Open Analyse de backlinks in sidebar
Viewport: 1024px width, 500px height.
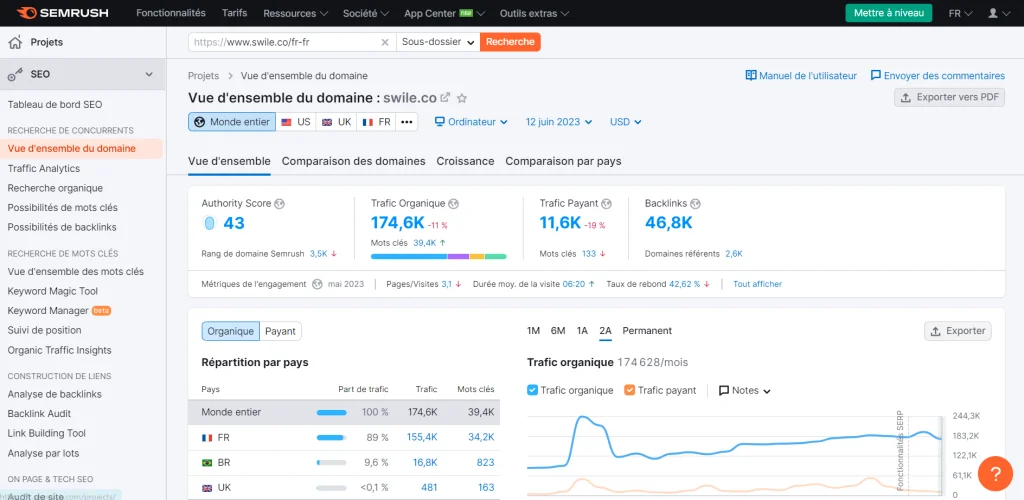point(55,394)
